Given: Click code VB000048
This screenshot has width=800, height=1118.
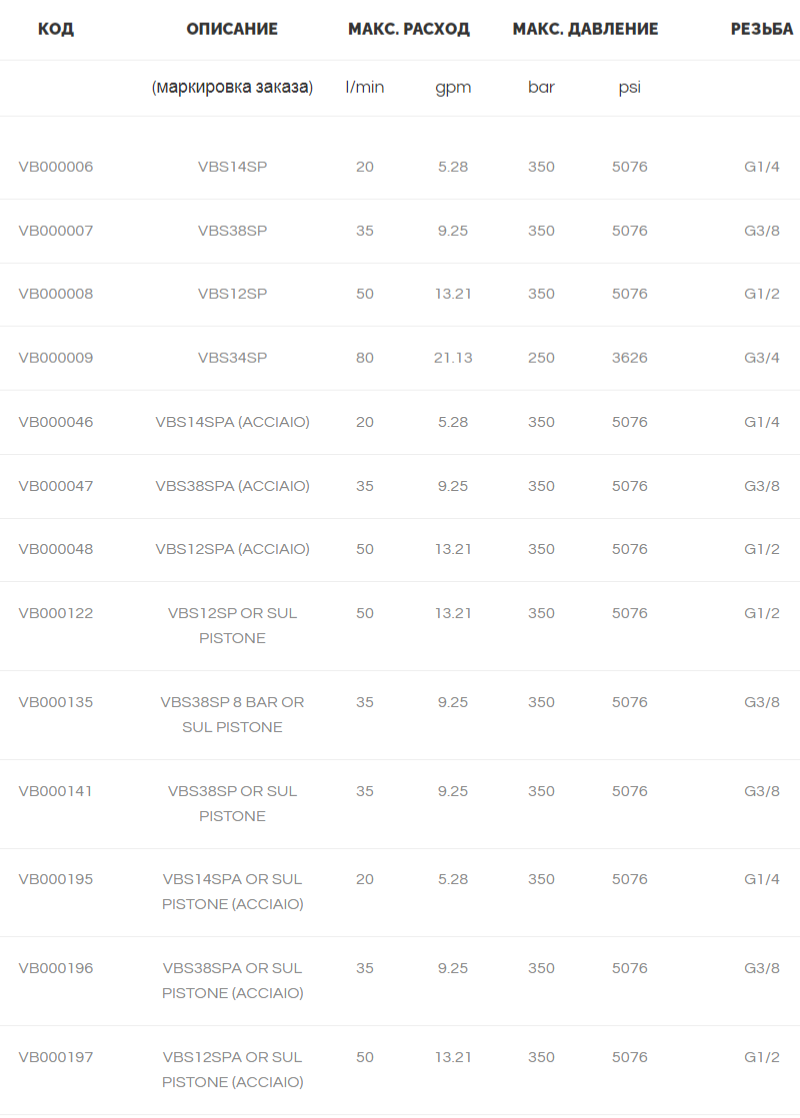Looking at the screenshot, I should pyautogui.click(x=56, y=549).
